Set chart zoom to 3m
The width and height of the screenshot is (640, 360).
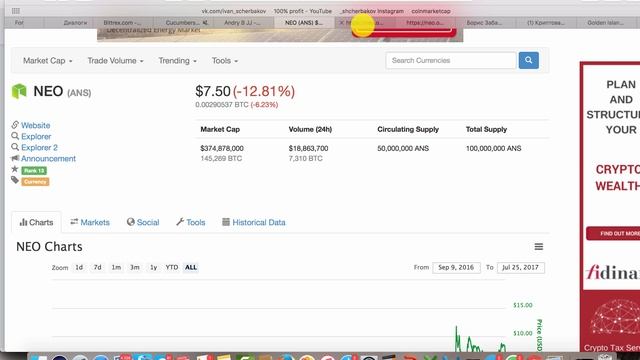coord(135,267)
